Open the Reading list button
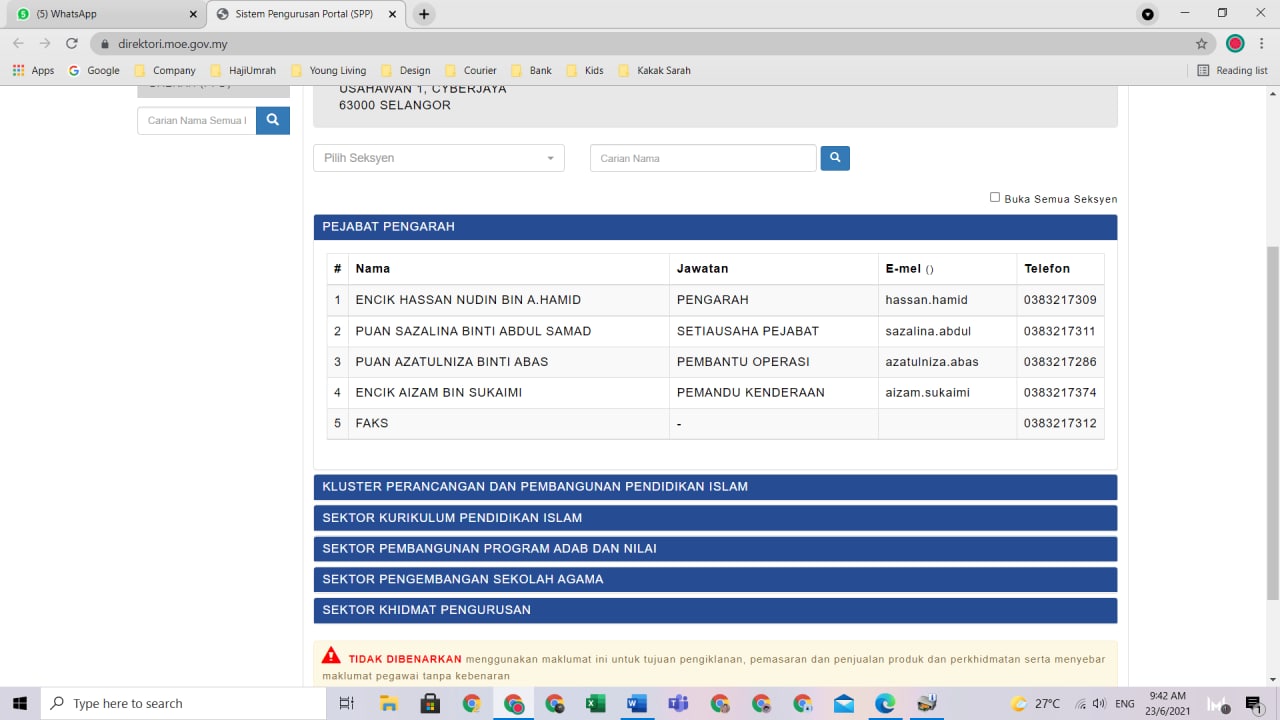 tap(1232, 70)
